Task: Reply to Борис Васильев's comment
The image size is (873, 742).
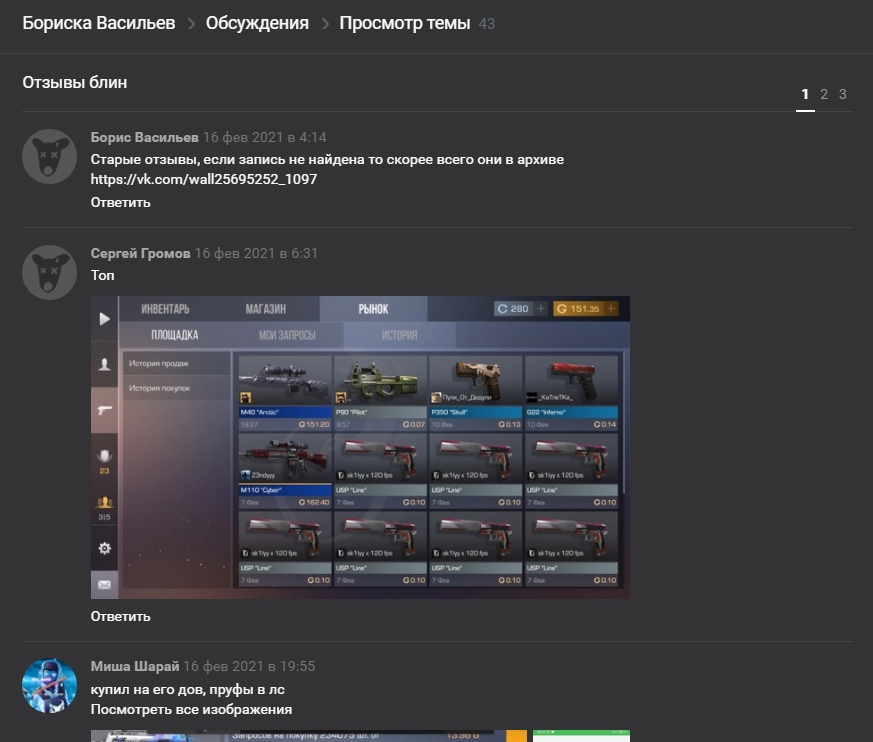Action: point(120,202)
